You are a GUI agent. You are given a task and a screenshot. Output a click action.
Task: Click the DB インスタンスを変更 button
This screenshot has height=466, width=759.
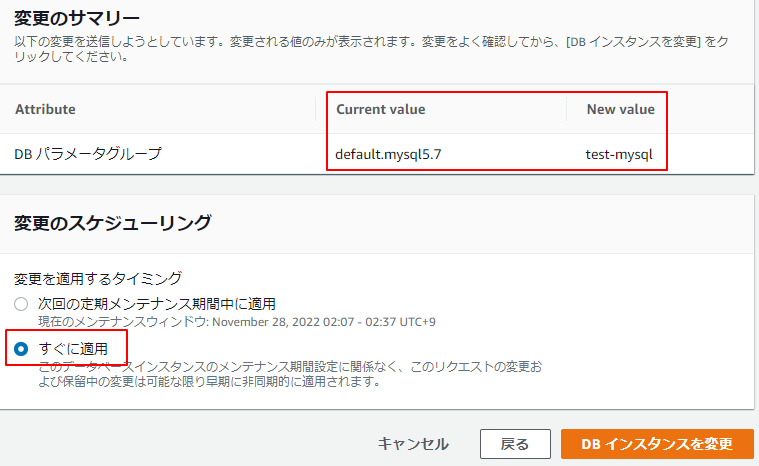click(x=656, y=444)
